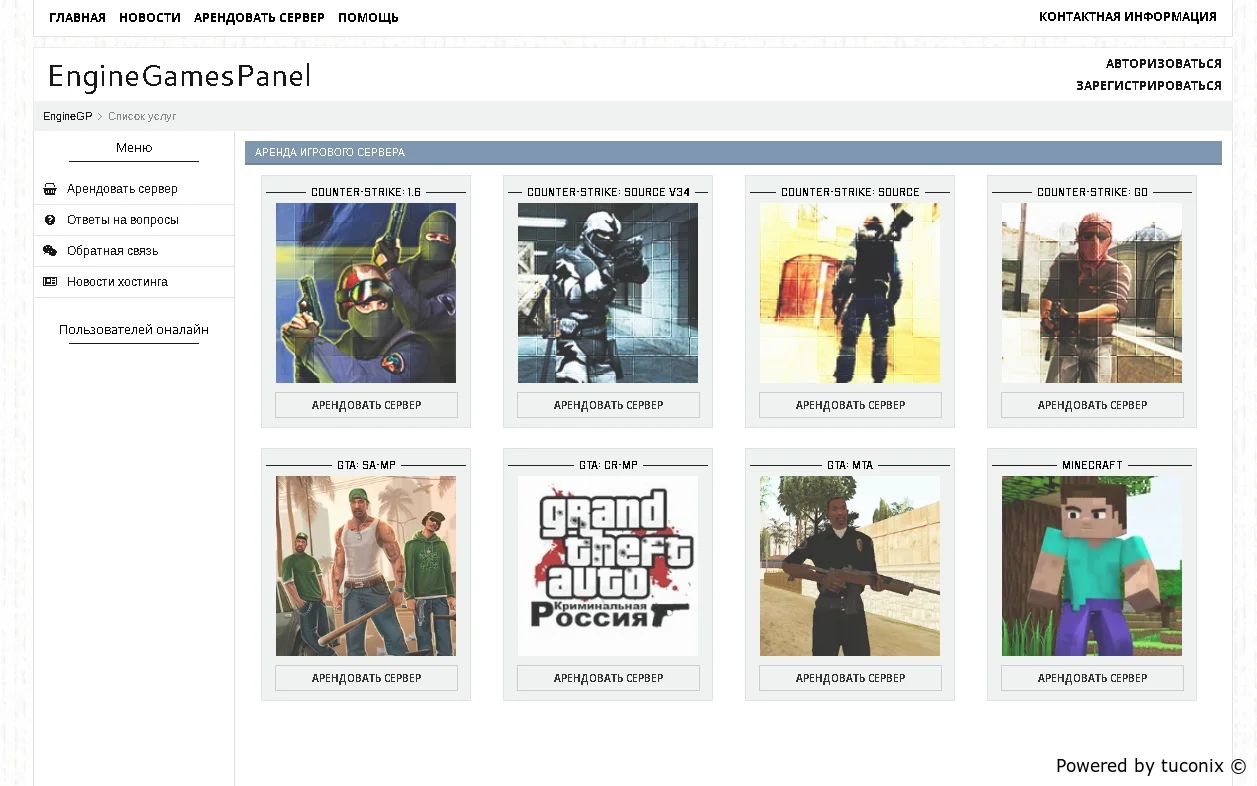Image resolution: width=1257 pixels, height=786 pixels.
Task: Click the shopping basket icon beside Арендовать сервер
Action: coord(50,189)
